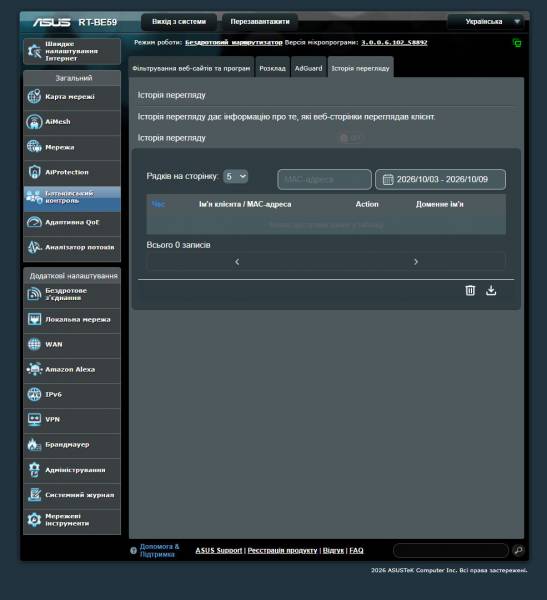Open rows per page dropdown showing 5
This screenshot has width=547, height=600.
pyautogui.click(x=235, y=176)
